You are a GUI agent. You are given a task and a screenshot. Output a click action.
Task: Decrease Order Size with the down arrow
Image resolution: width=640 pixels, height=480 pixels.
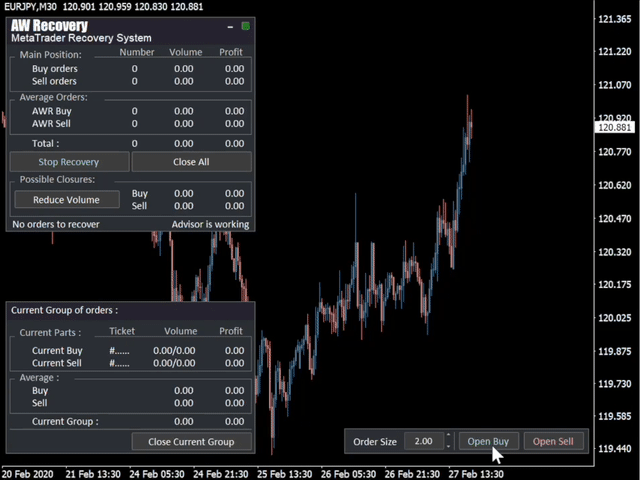[x=448, y=446]
